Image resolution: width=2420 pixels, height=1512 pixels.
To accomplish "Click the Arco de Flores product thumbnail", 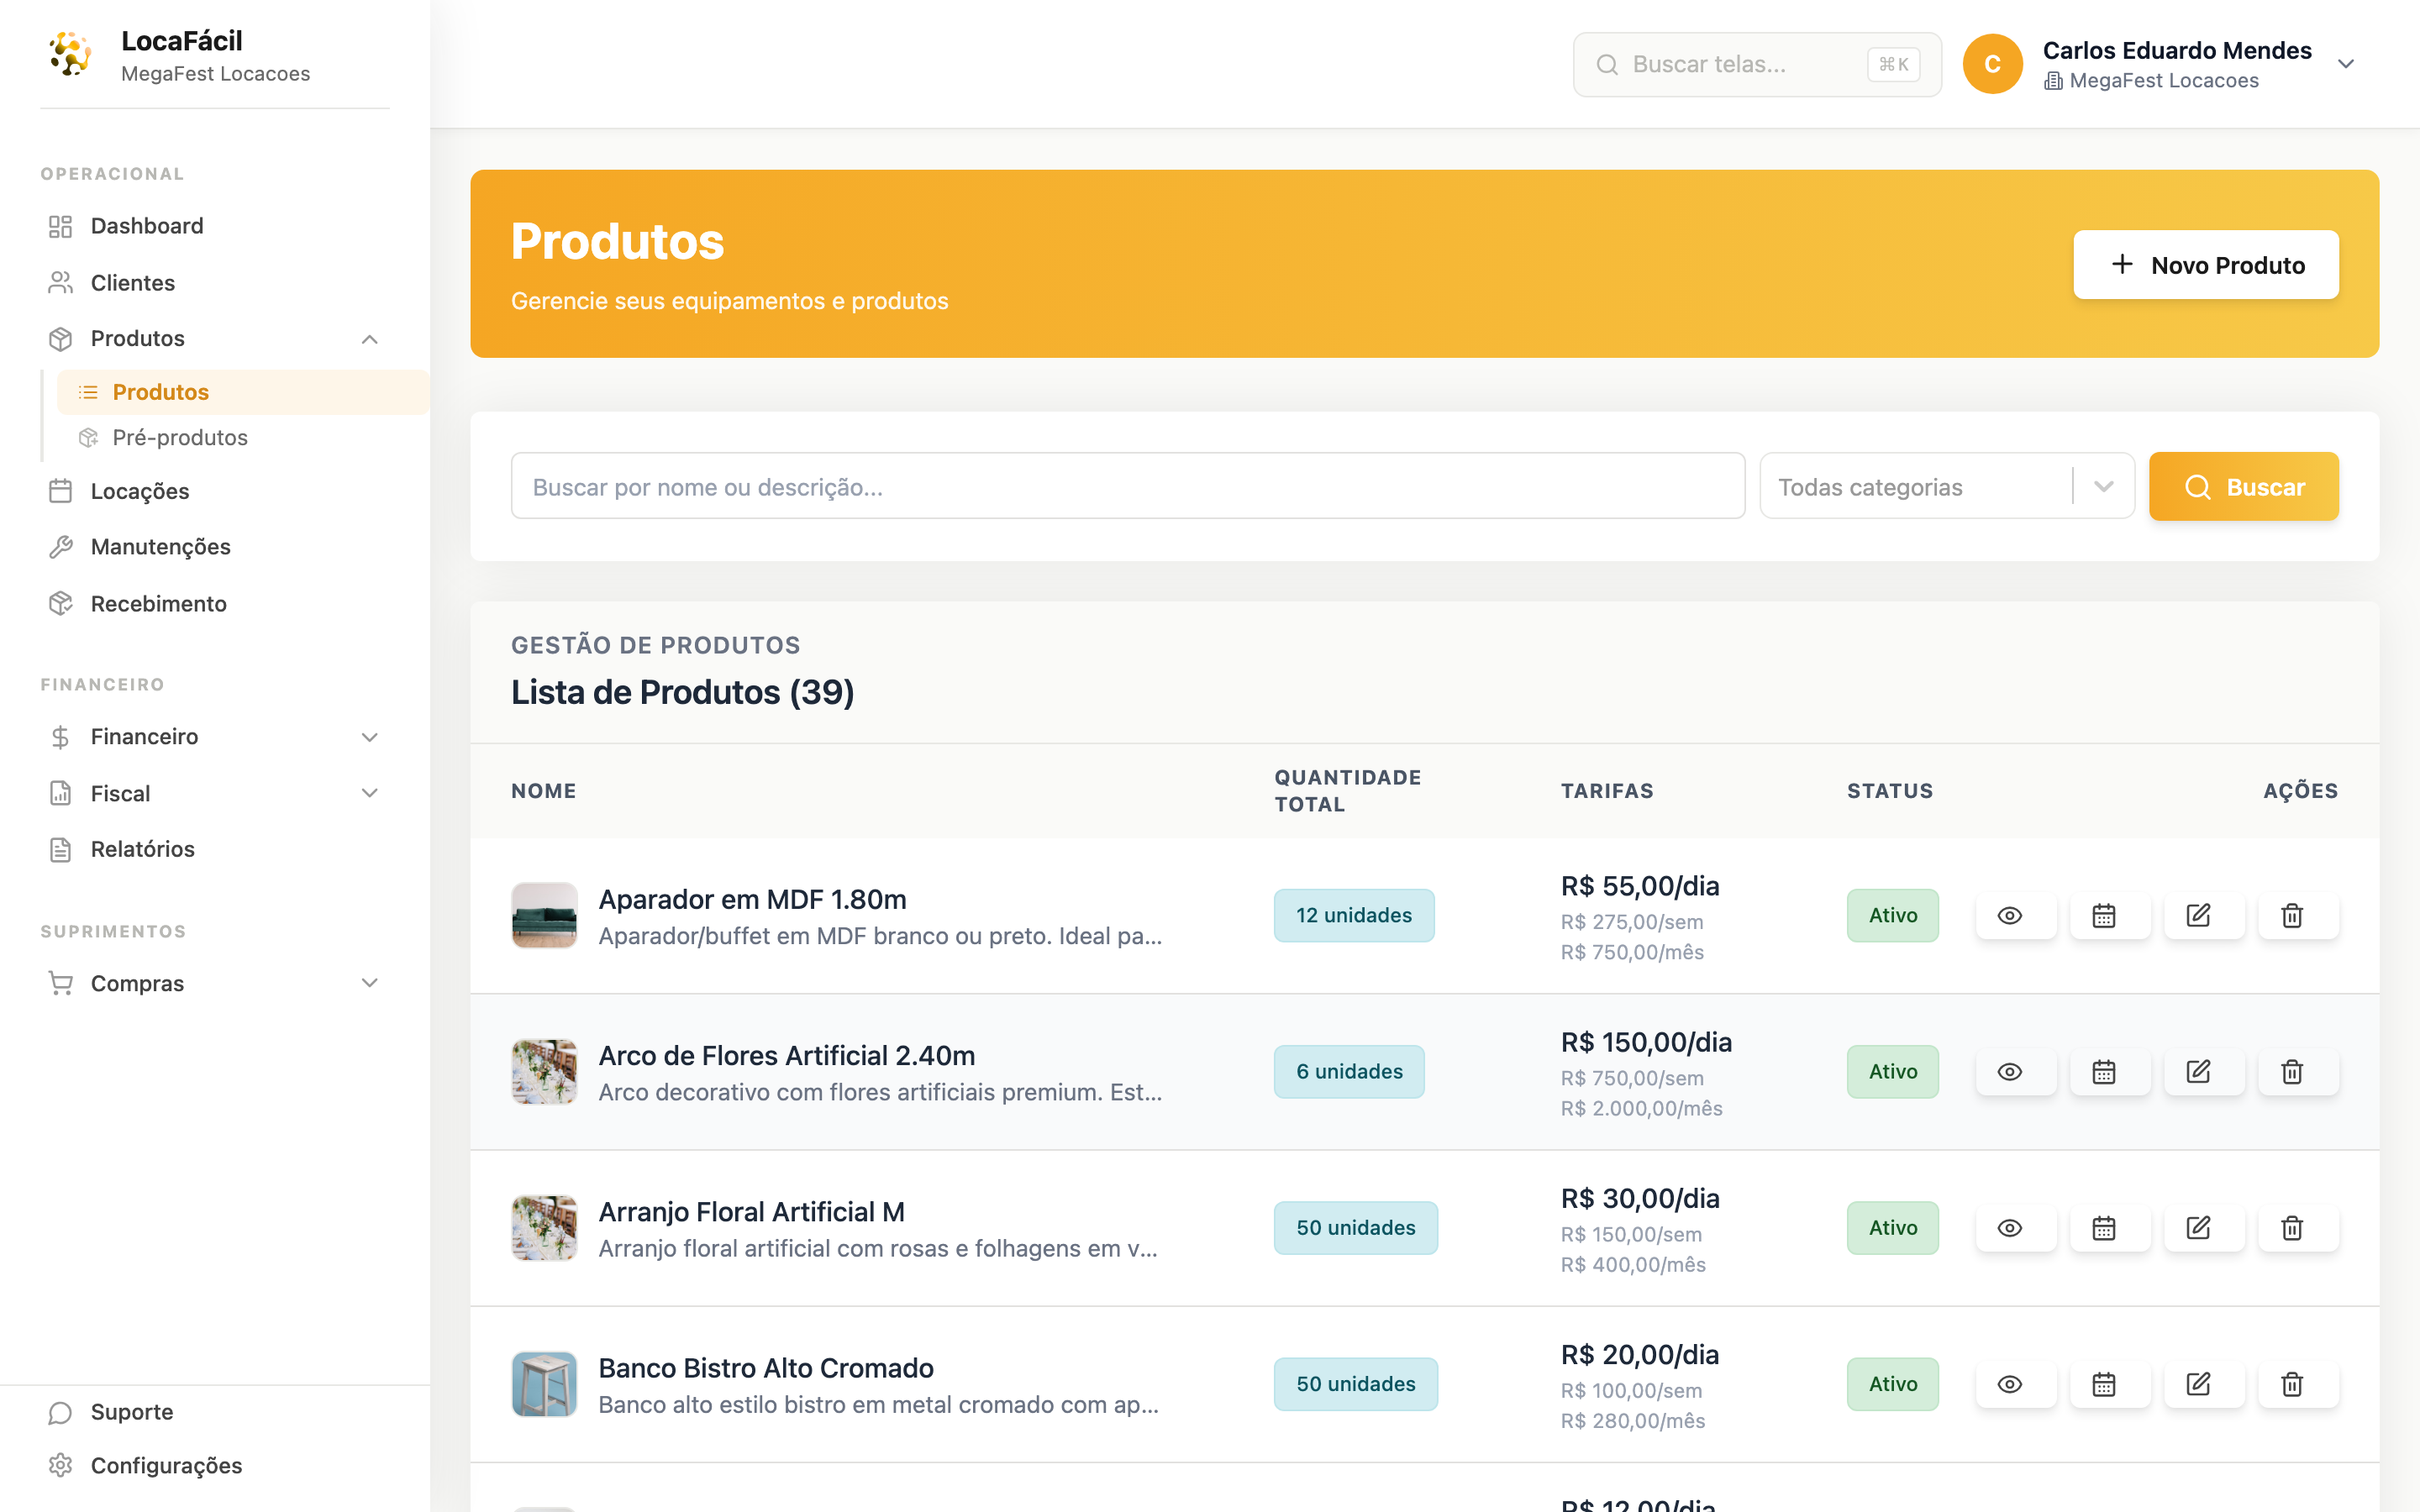I will [x=544, y=1071].
